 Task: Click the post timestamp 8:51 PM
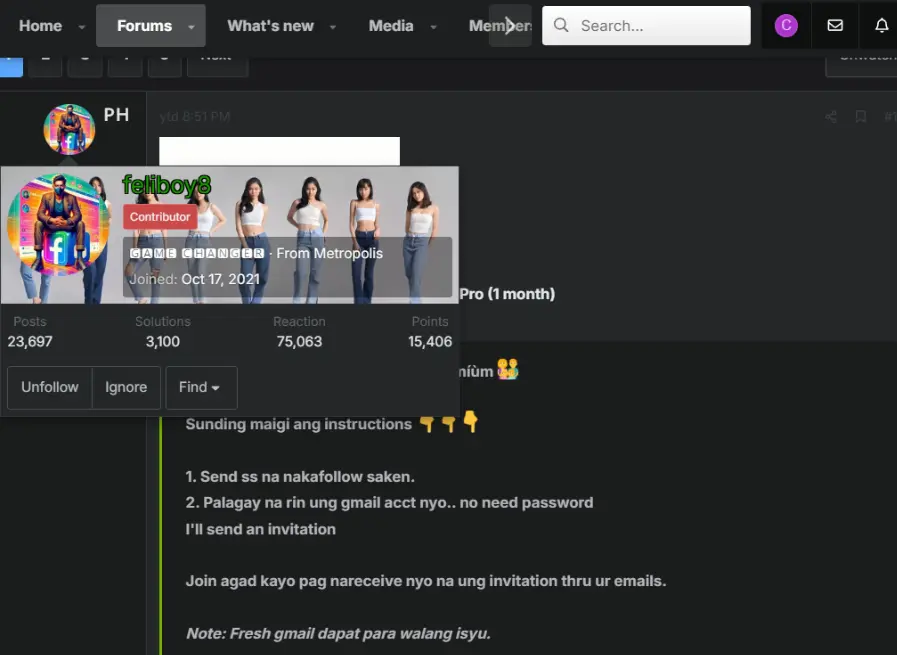[x=195, y=117]
